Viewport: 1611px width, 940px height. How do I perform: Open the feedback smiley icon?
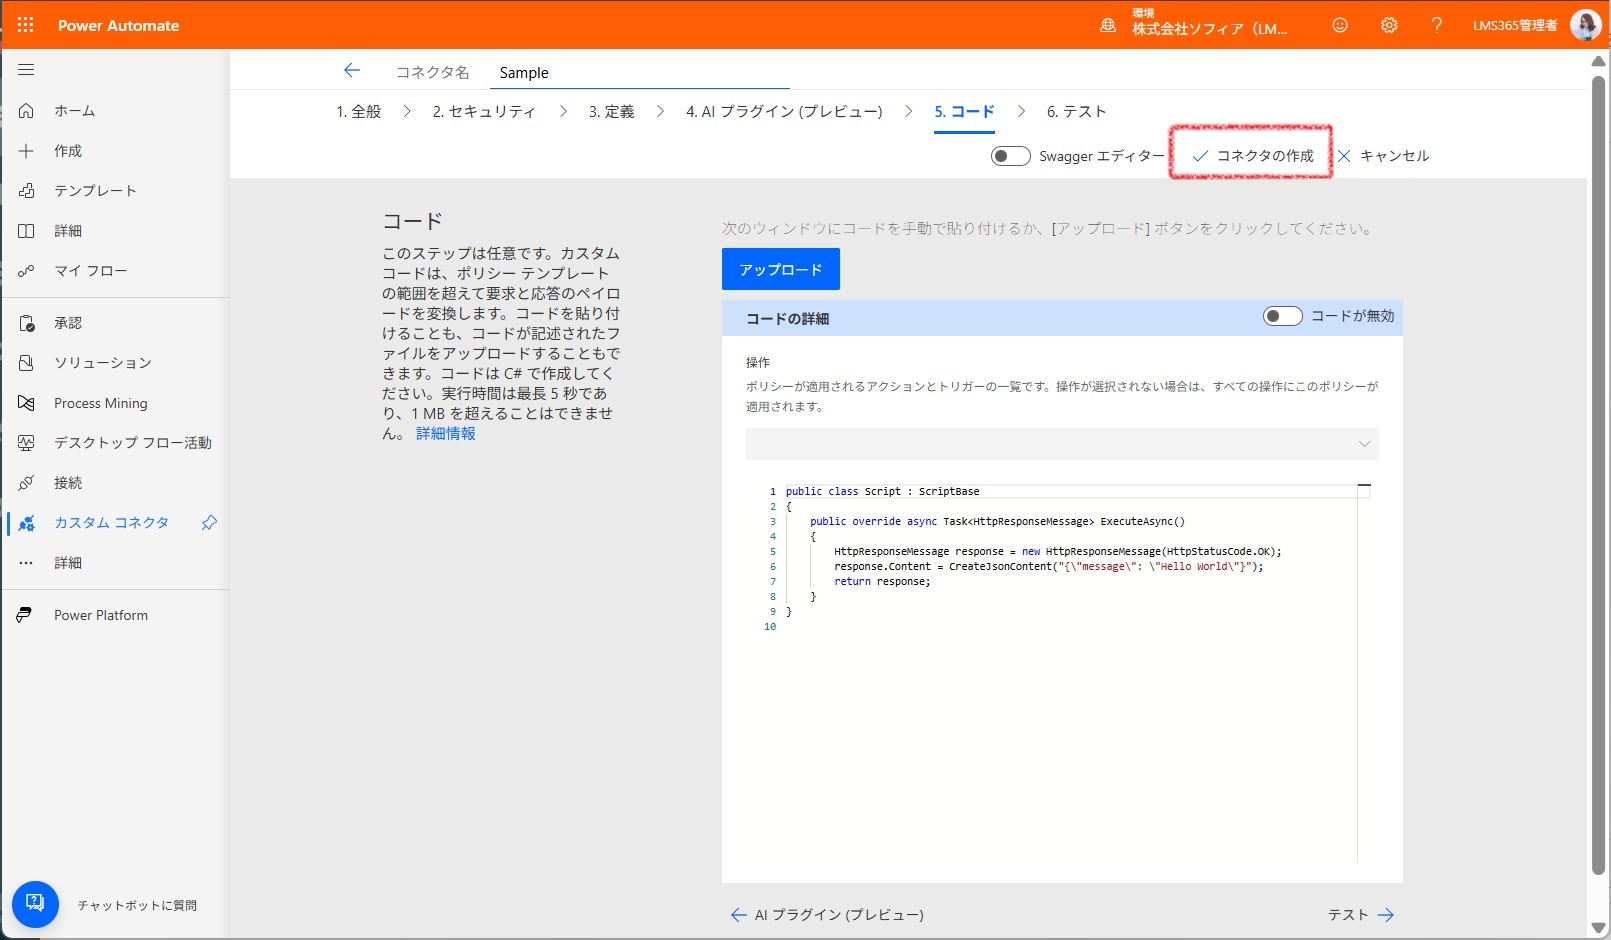tap(1340, 25)
